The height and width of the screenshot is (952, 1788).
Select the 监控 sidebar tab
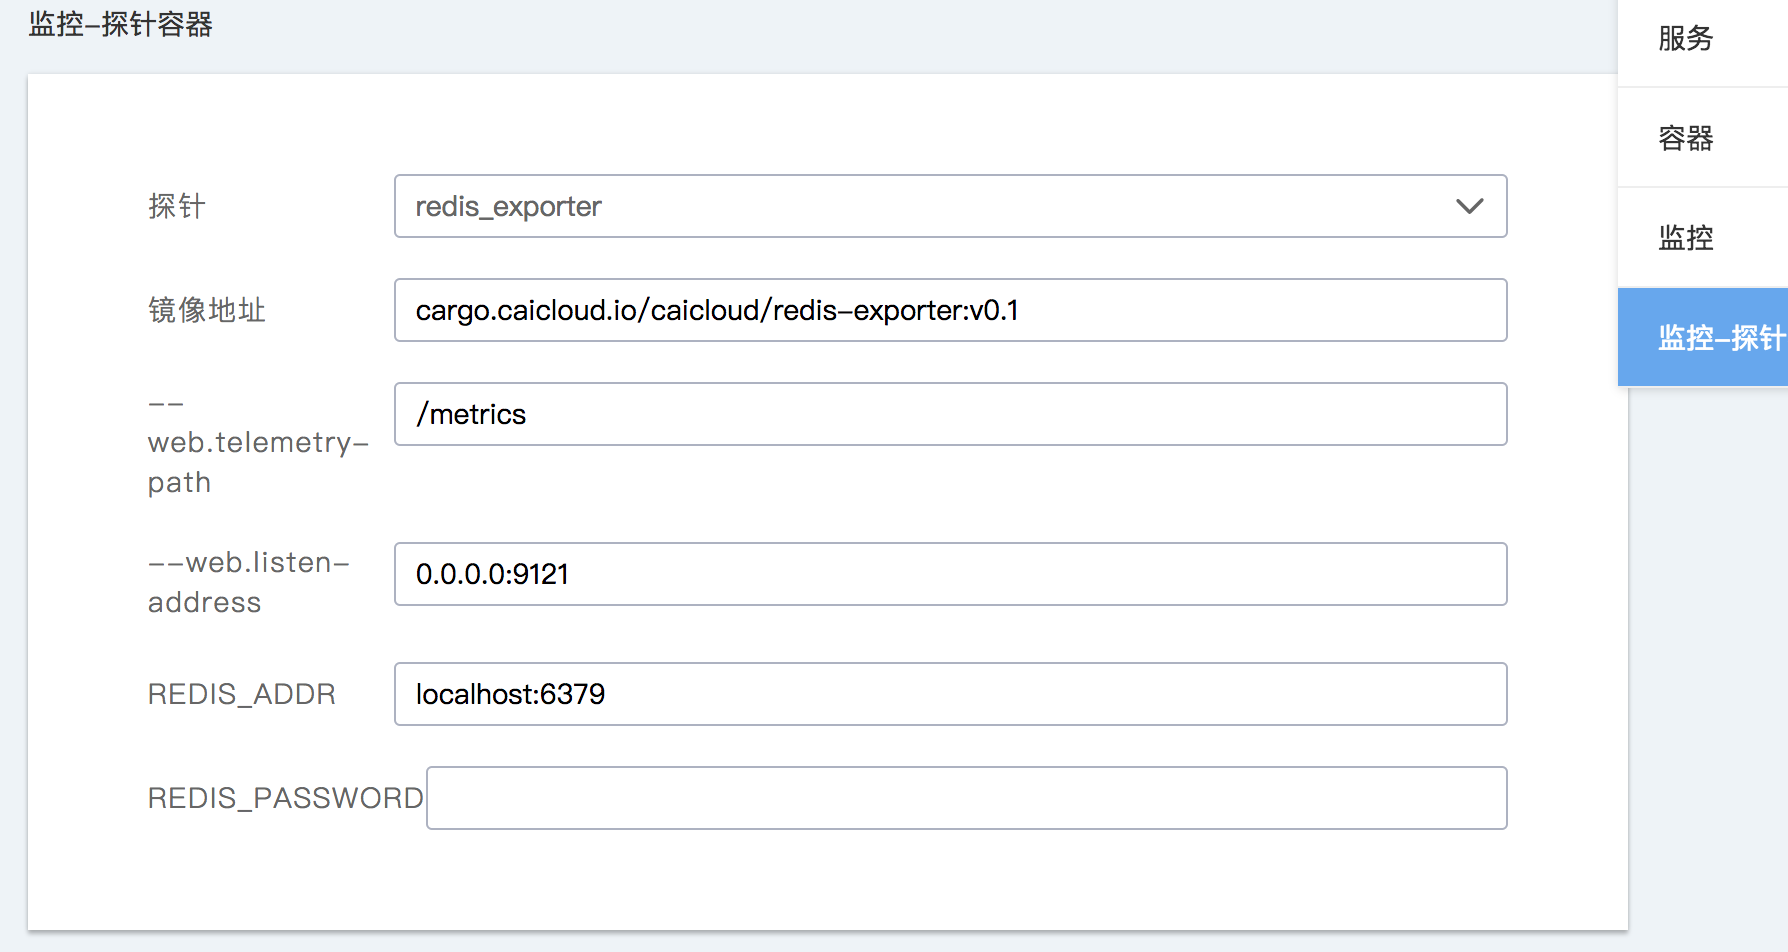coord(1686,238)
